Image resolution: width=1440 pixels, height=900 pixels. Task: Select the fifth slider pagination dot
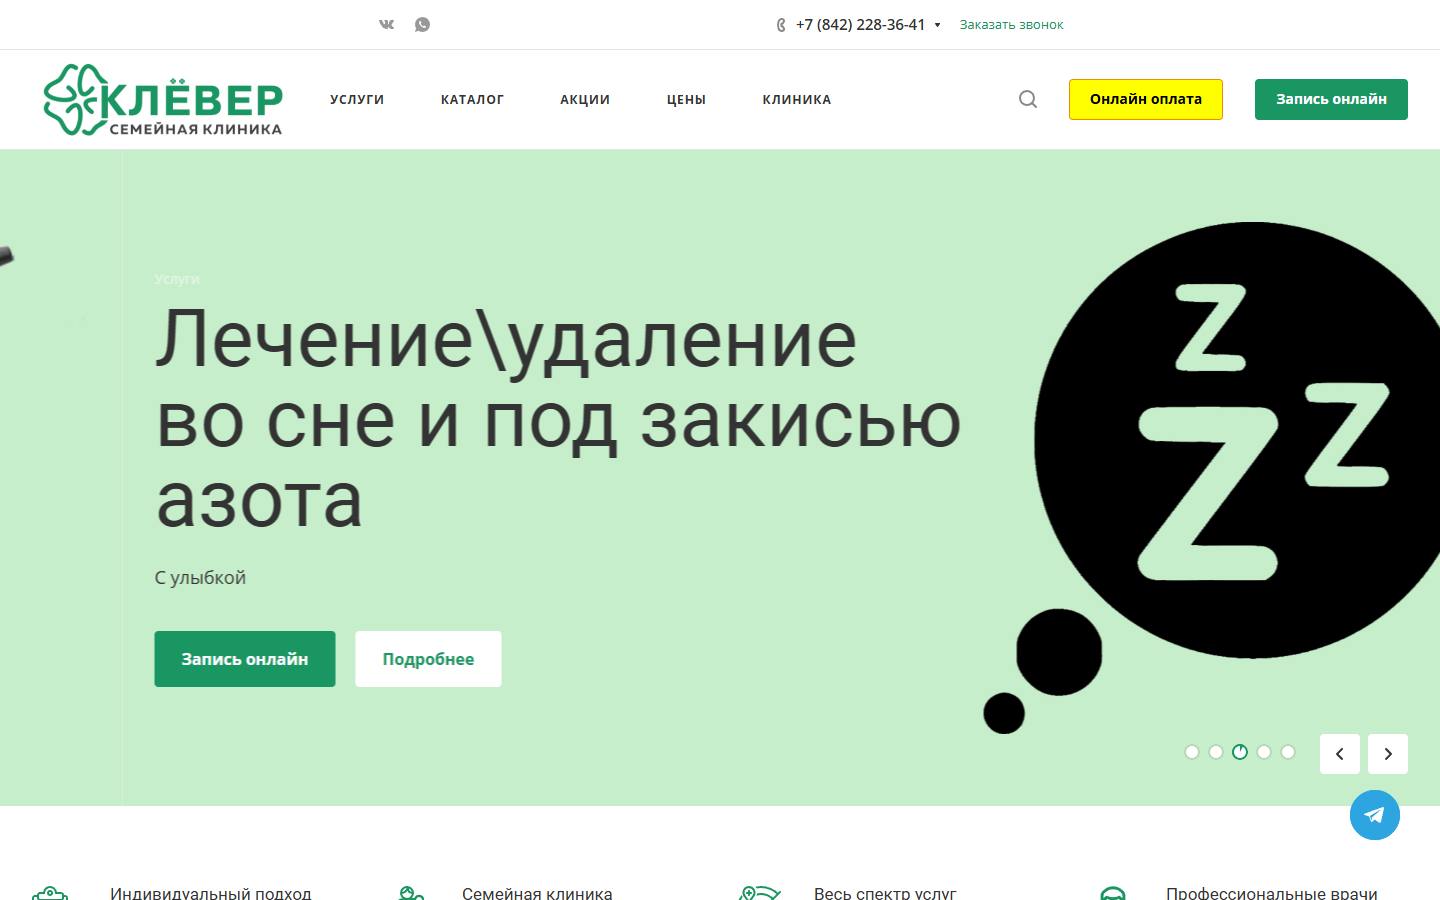[x=1288, y=752]
